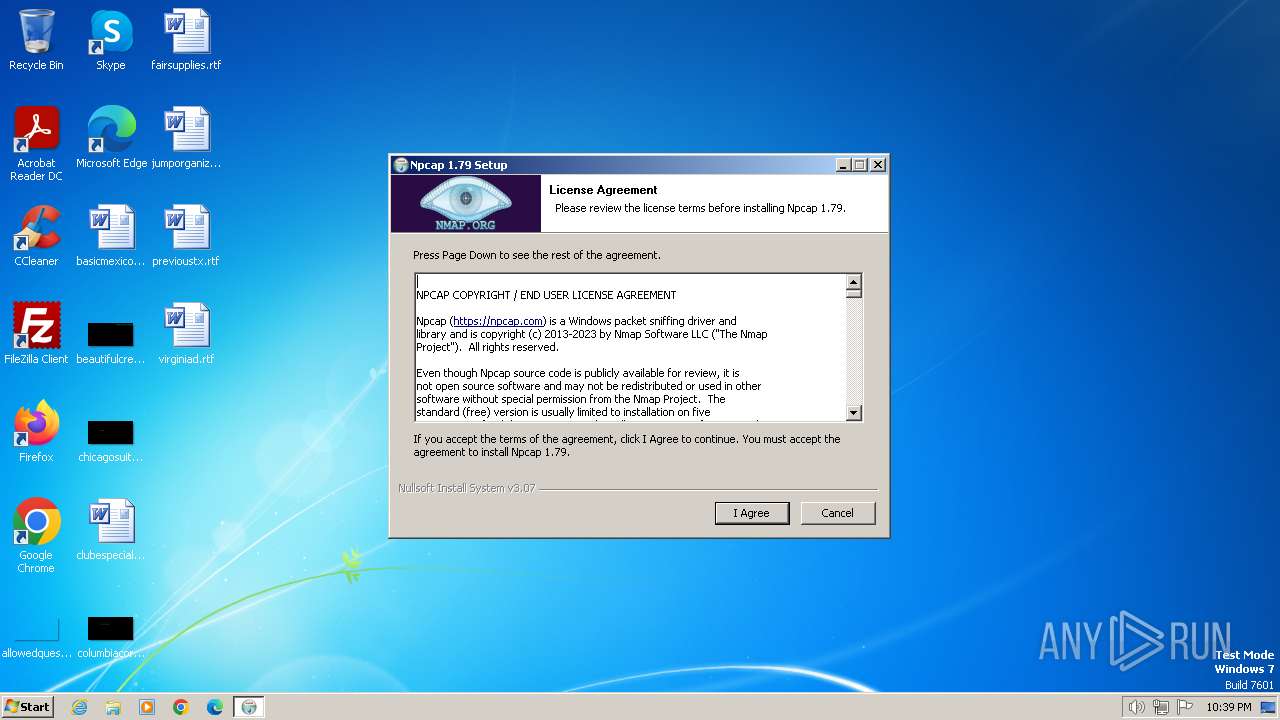1280x720 pixels.
Task: Select the Google Chrome desktop shortcut
Action: (36, 536)
